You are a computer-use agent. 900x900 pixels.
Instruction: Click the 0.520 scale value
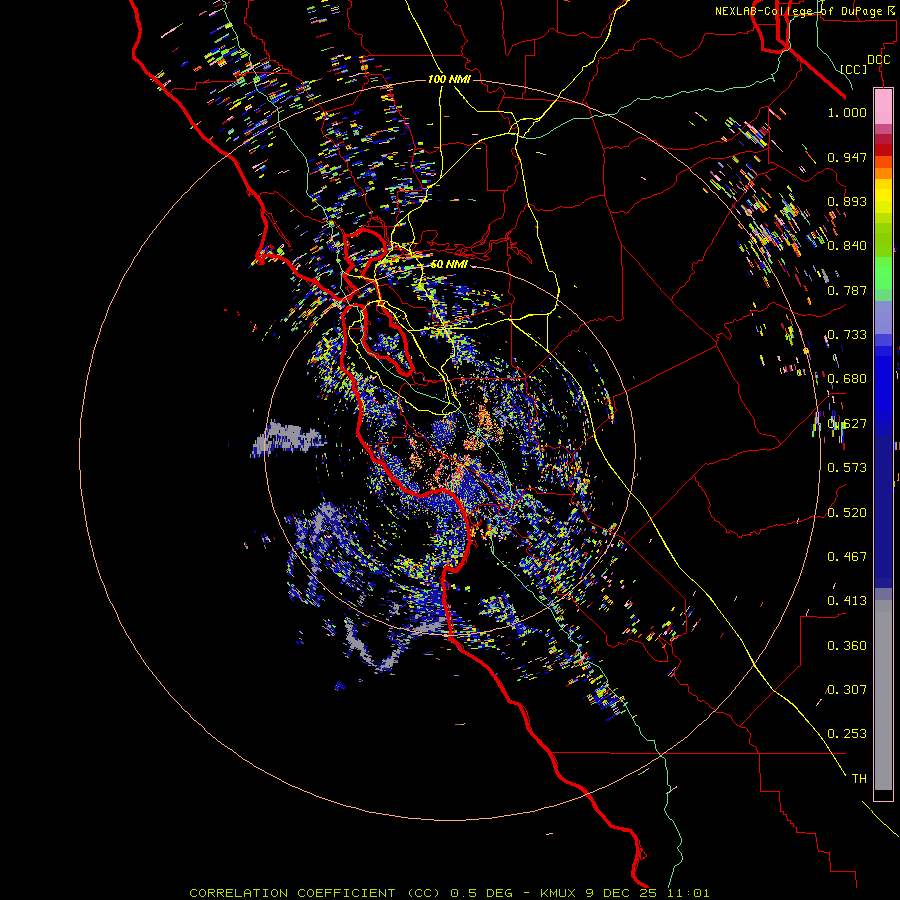[847, 513]
